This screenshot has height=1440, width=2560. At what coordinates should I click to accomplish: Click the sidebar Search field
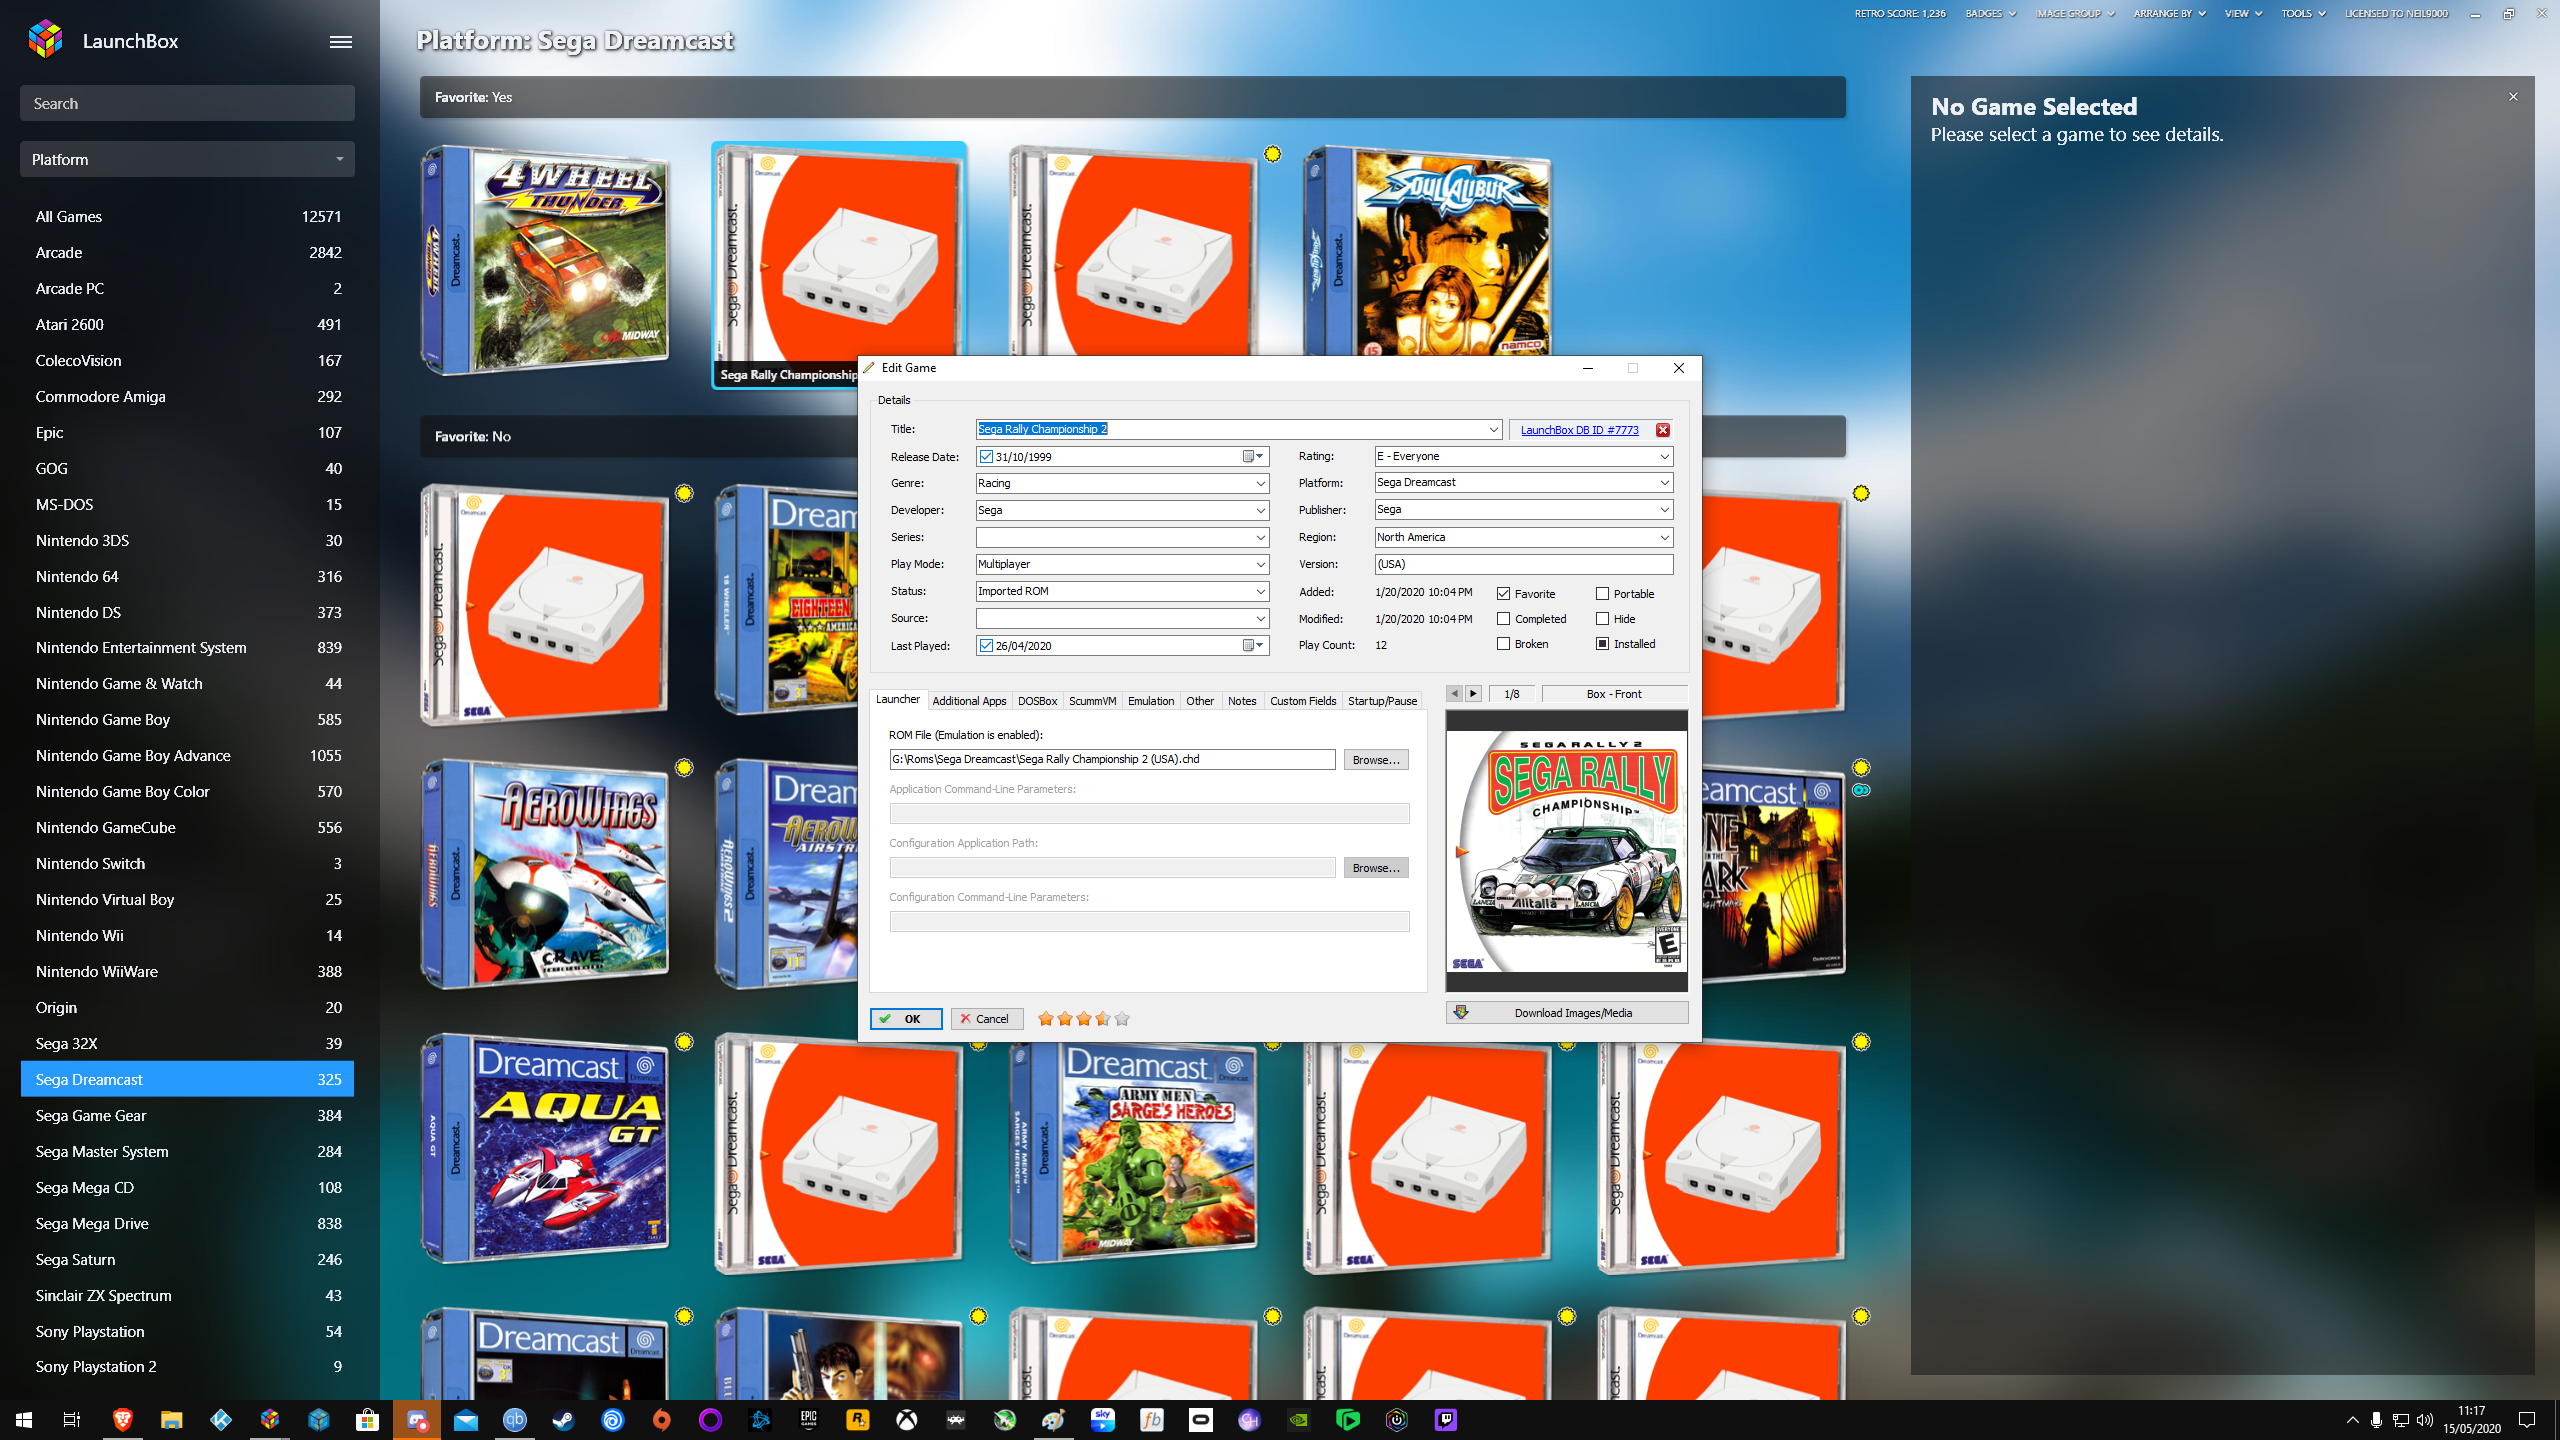[187, 103]
